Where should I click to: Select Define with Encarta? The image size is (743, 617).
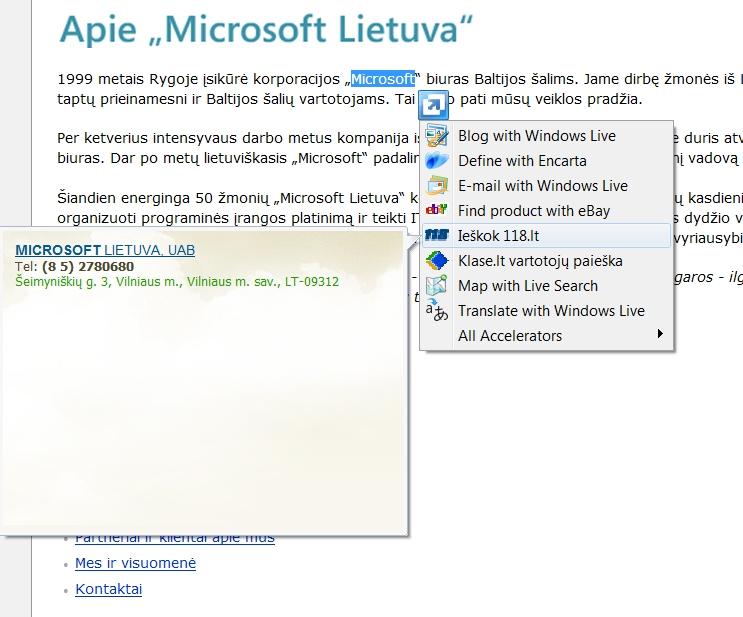coord(546,161)
